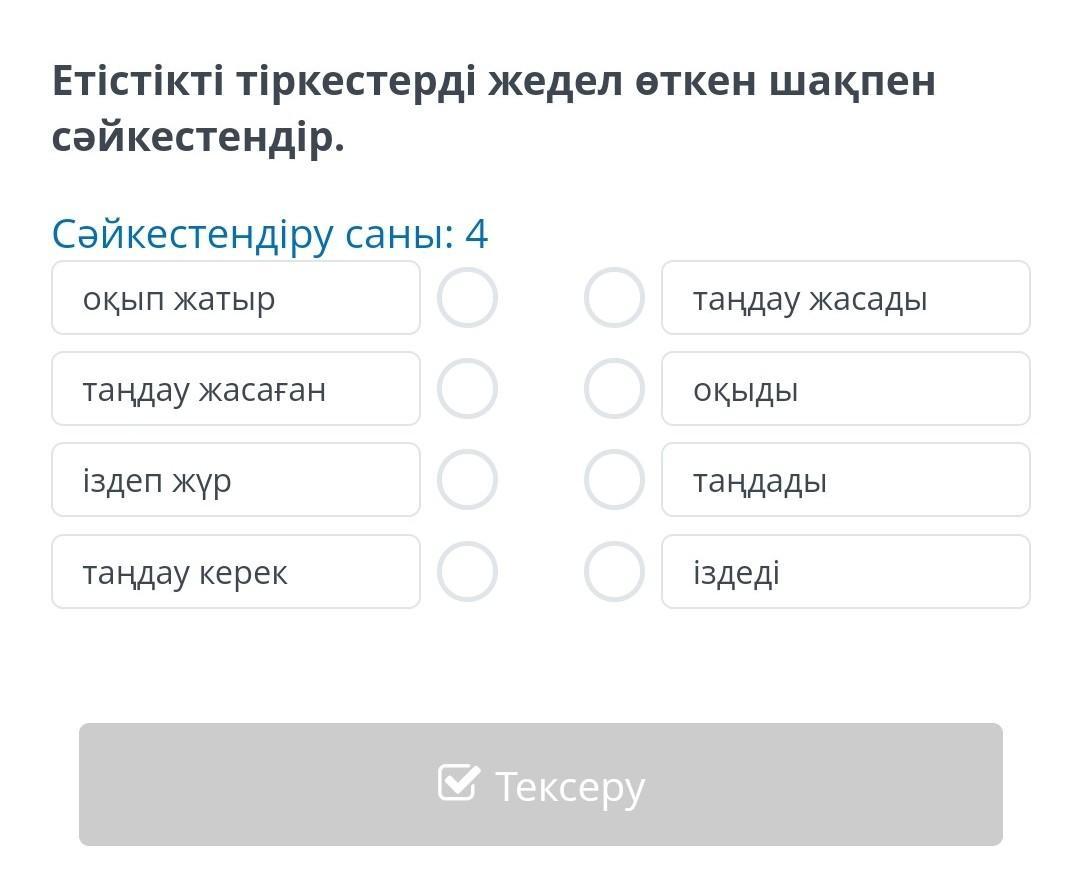Click the Сәйкестендіру саны: 4 label

click(270, 234)
